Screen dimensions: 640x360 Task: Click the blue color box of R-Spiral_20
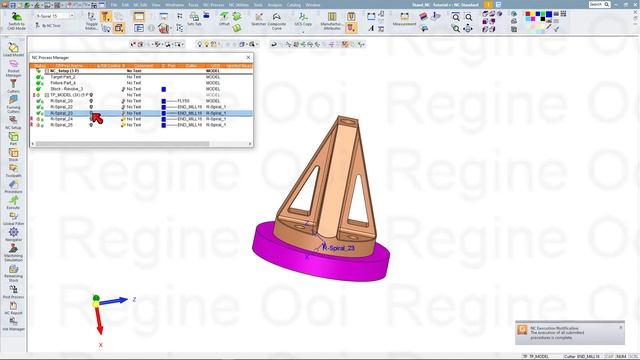point(164,101)
